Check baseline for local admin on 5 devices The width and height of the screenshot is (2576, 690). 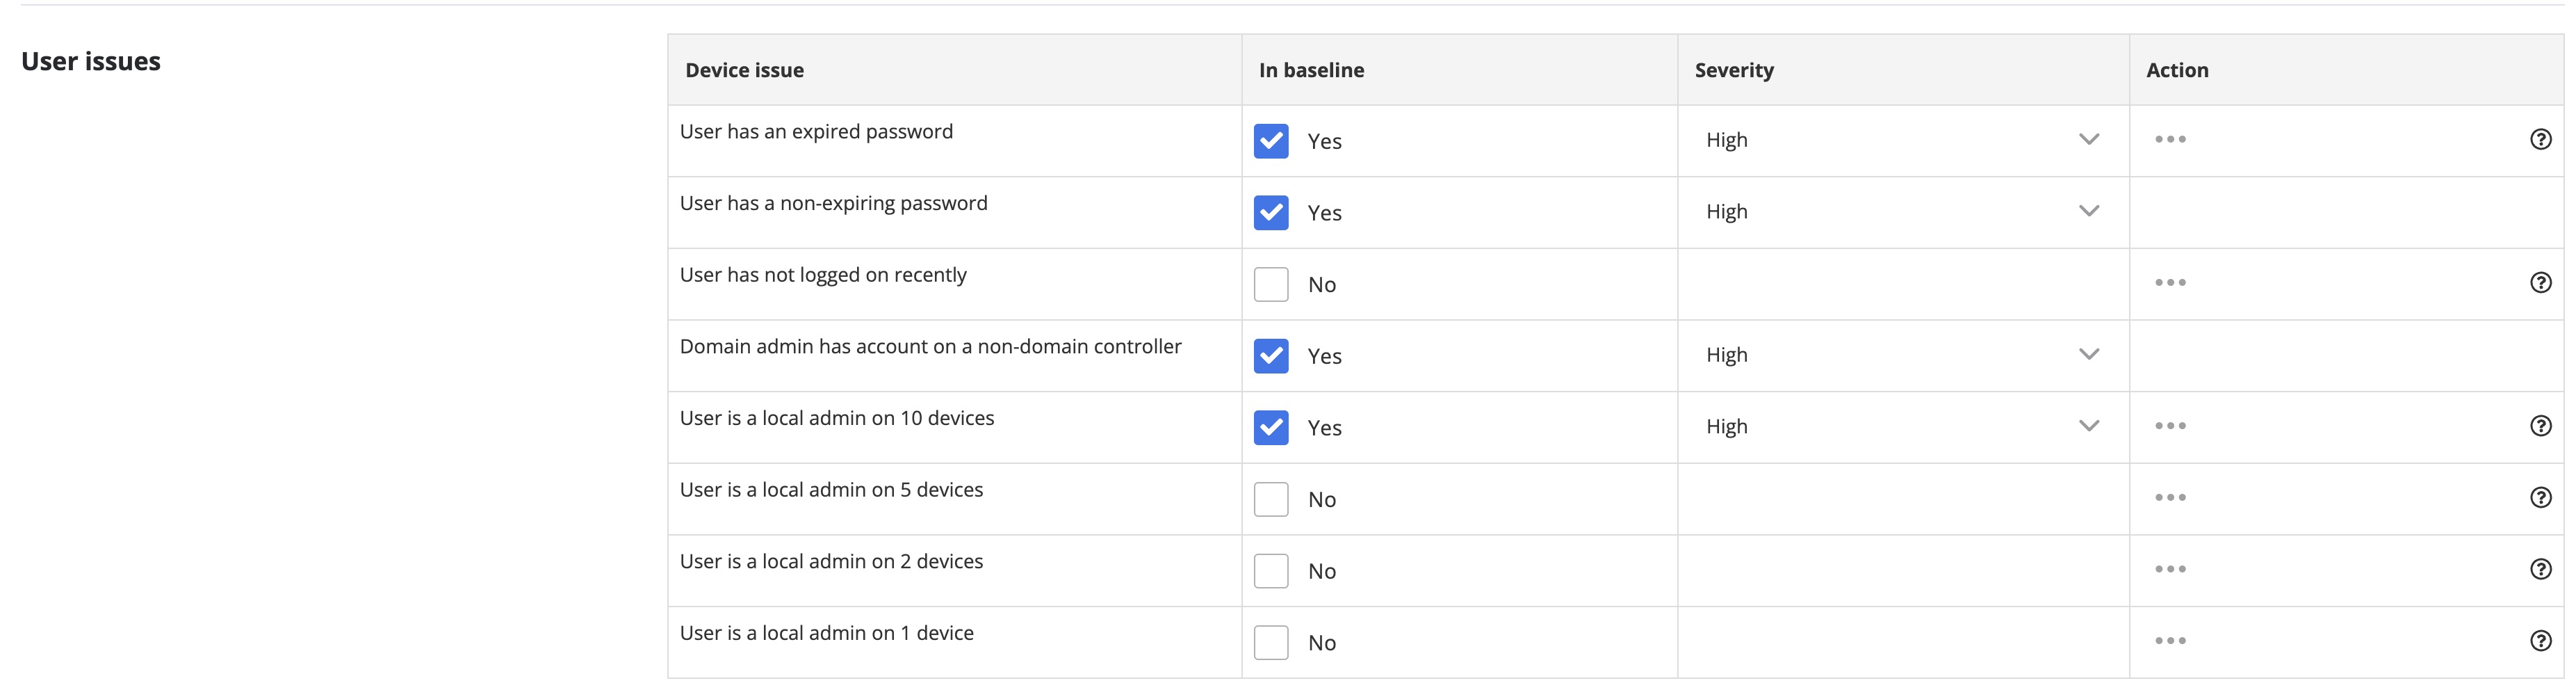click(1271, 499)
